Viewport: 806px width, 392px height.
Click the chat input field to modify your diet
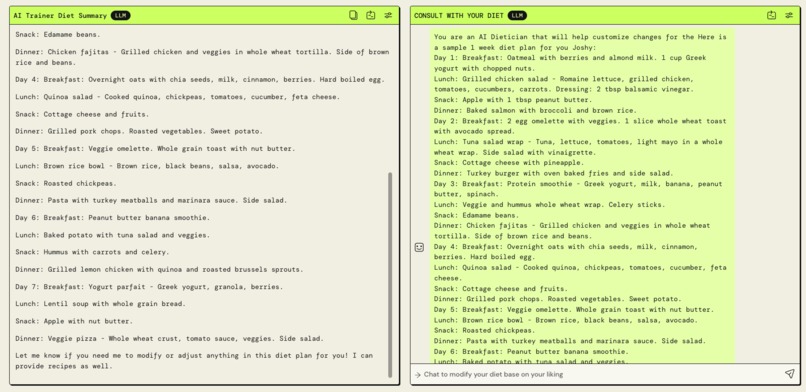pyautogui.click(x=596, y=375)
